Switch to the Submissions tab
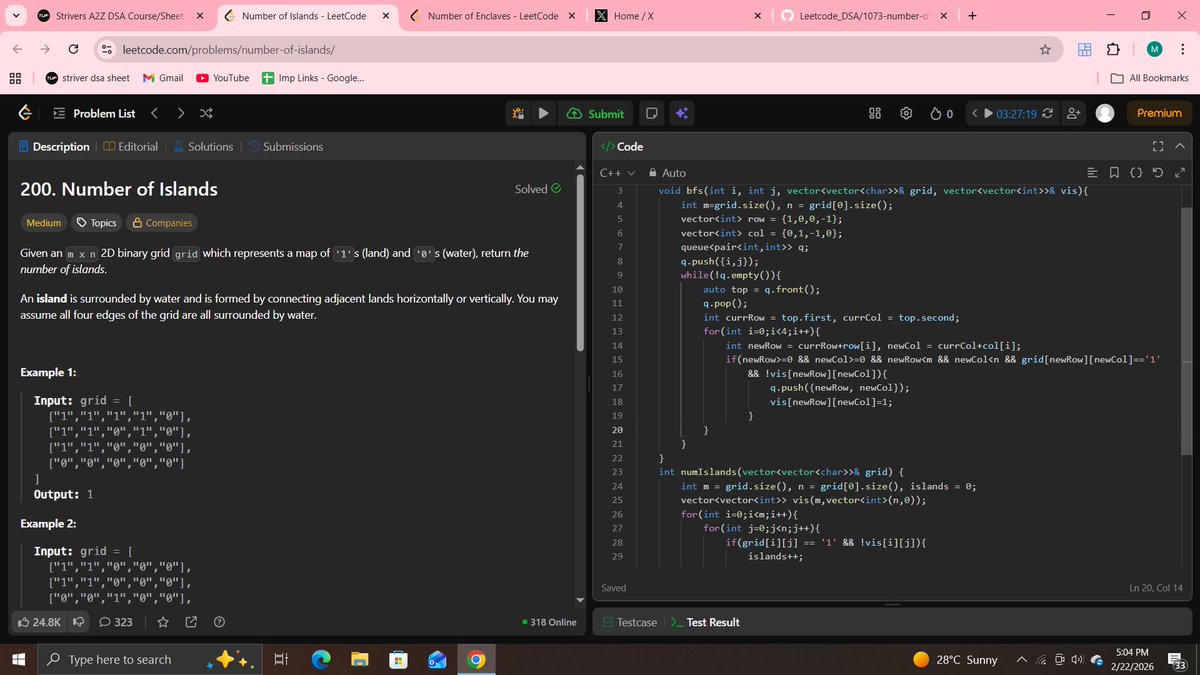Screen dimensions: 1200x675 pos(285,147)
